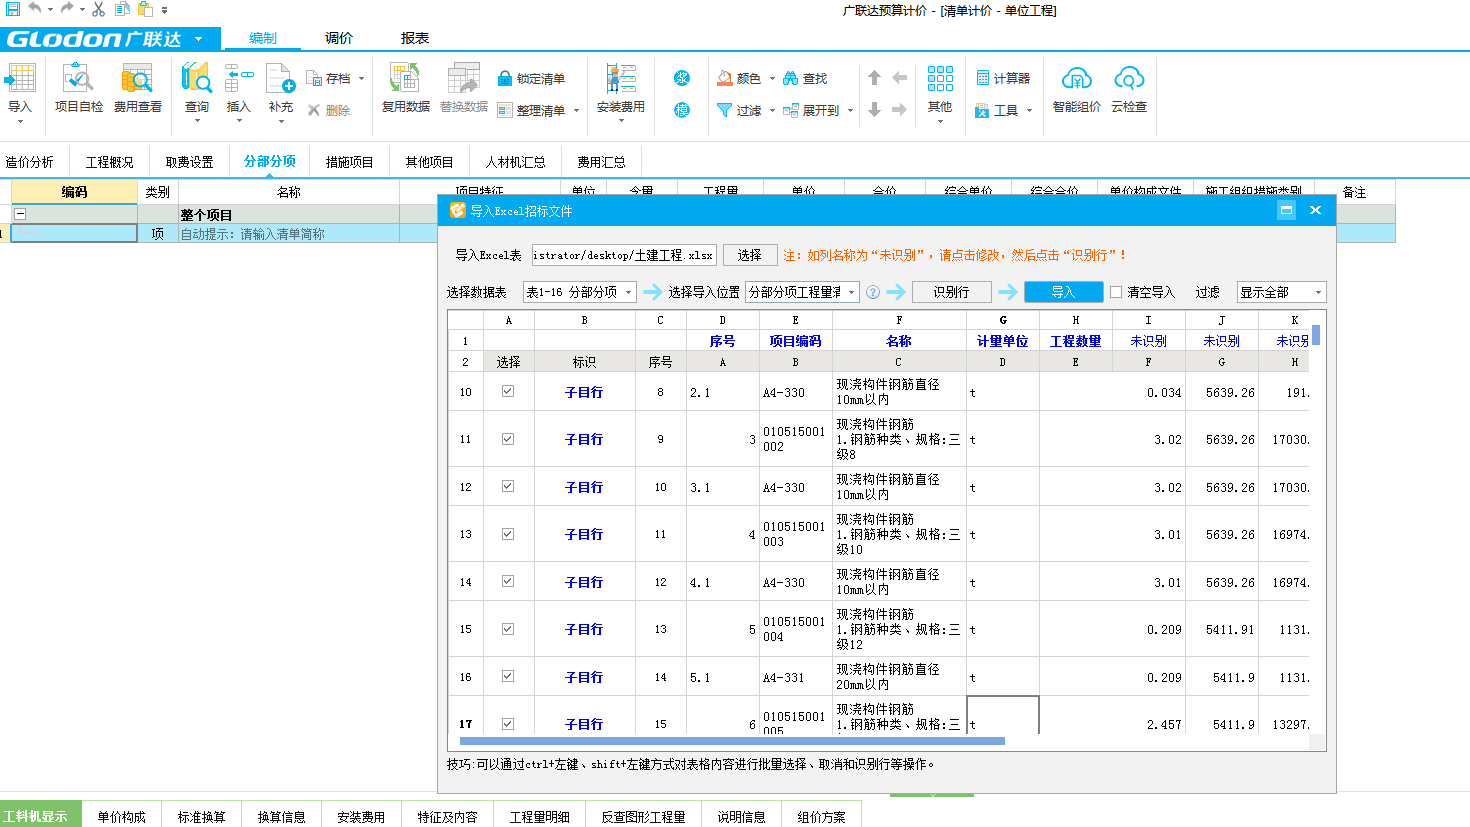Screen dimensions: 1470x827
Task: Click the 颜色 color tool
Action: [746, 78]
